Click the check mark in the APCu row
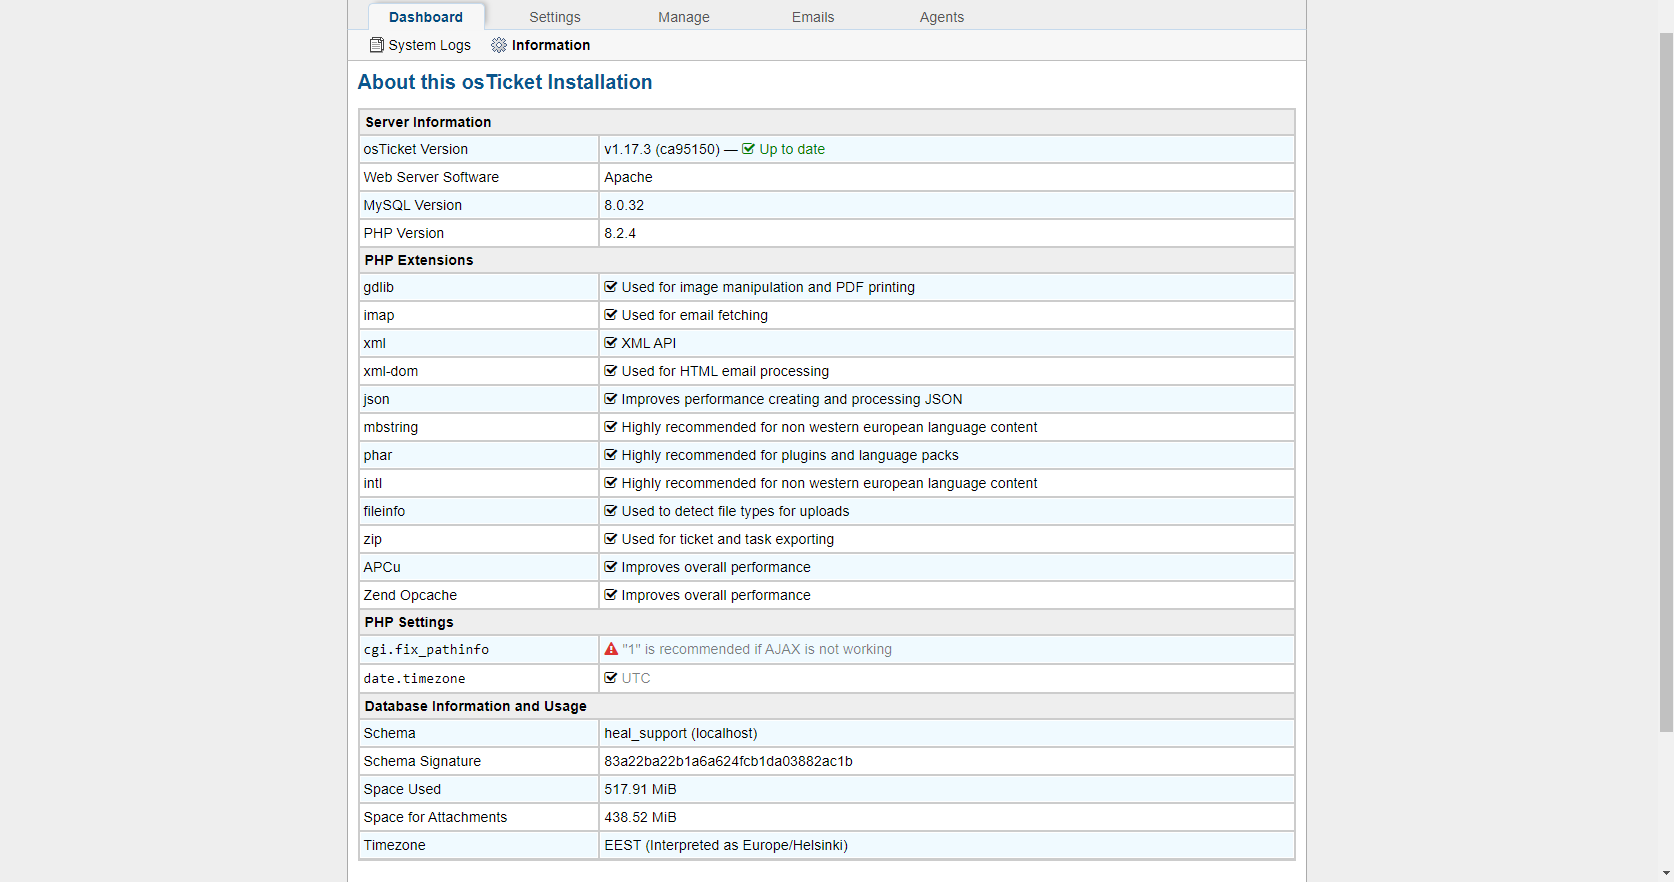 pos(611,567)
